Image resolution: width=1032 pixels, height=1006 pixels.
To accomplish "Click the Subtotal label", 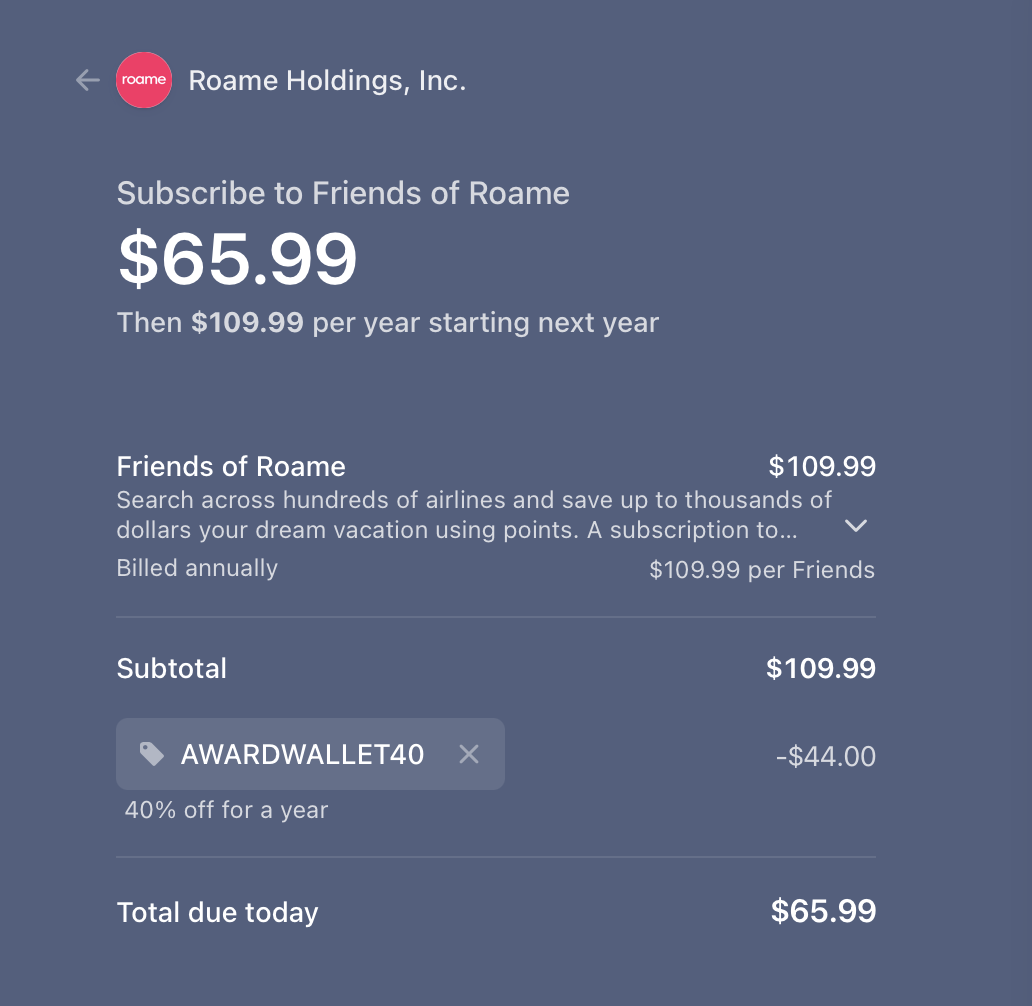I will pyautogui.click(x=171, y=668).
